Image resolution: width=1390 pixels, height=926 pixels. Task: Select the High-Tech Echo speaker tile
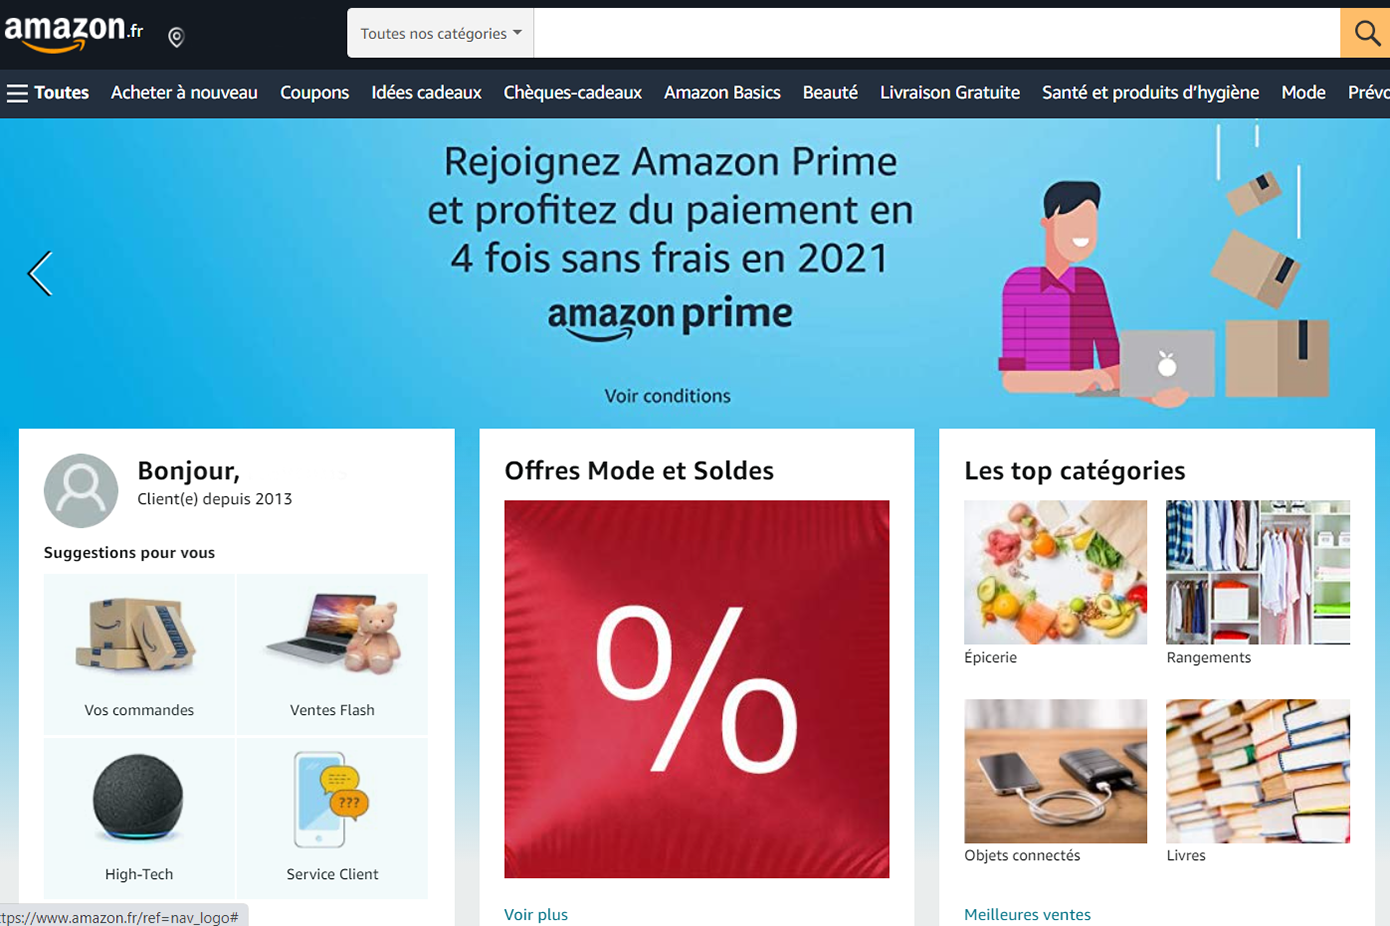[139, 817]
